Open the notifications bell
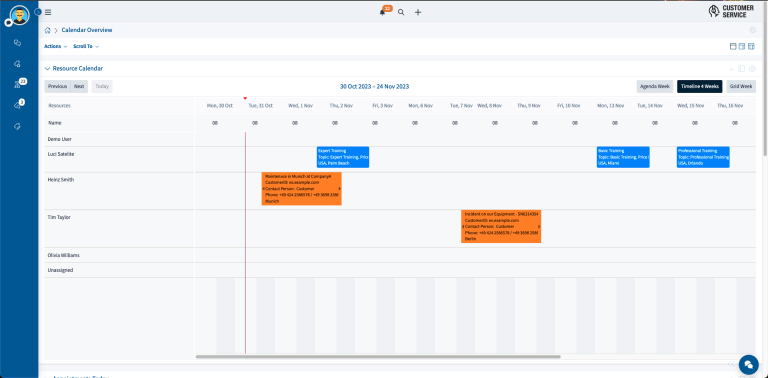 [x=383, y=12]
